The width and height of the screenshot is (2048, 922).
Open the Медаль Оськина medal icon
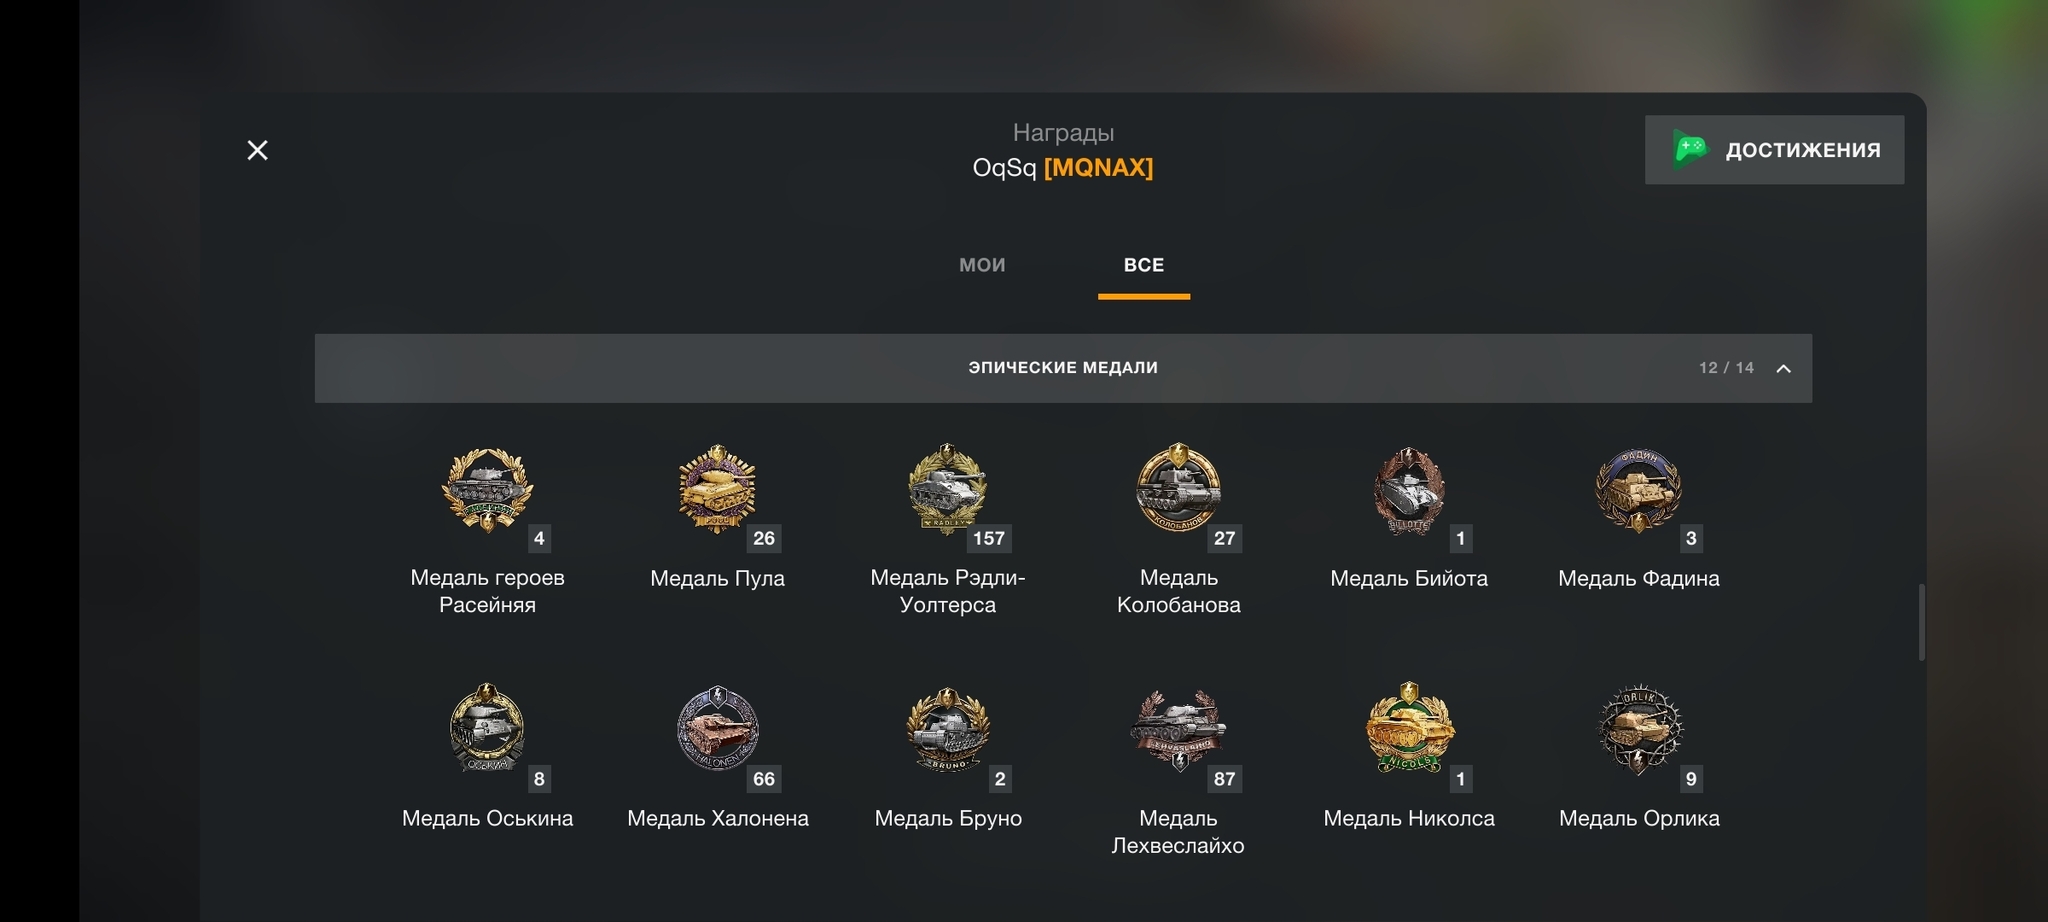coord(487,728)
